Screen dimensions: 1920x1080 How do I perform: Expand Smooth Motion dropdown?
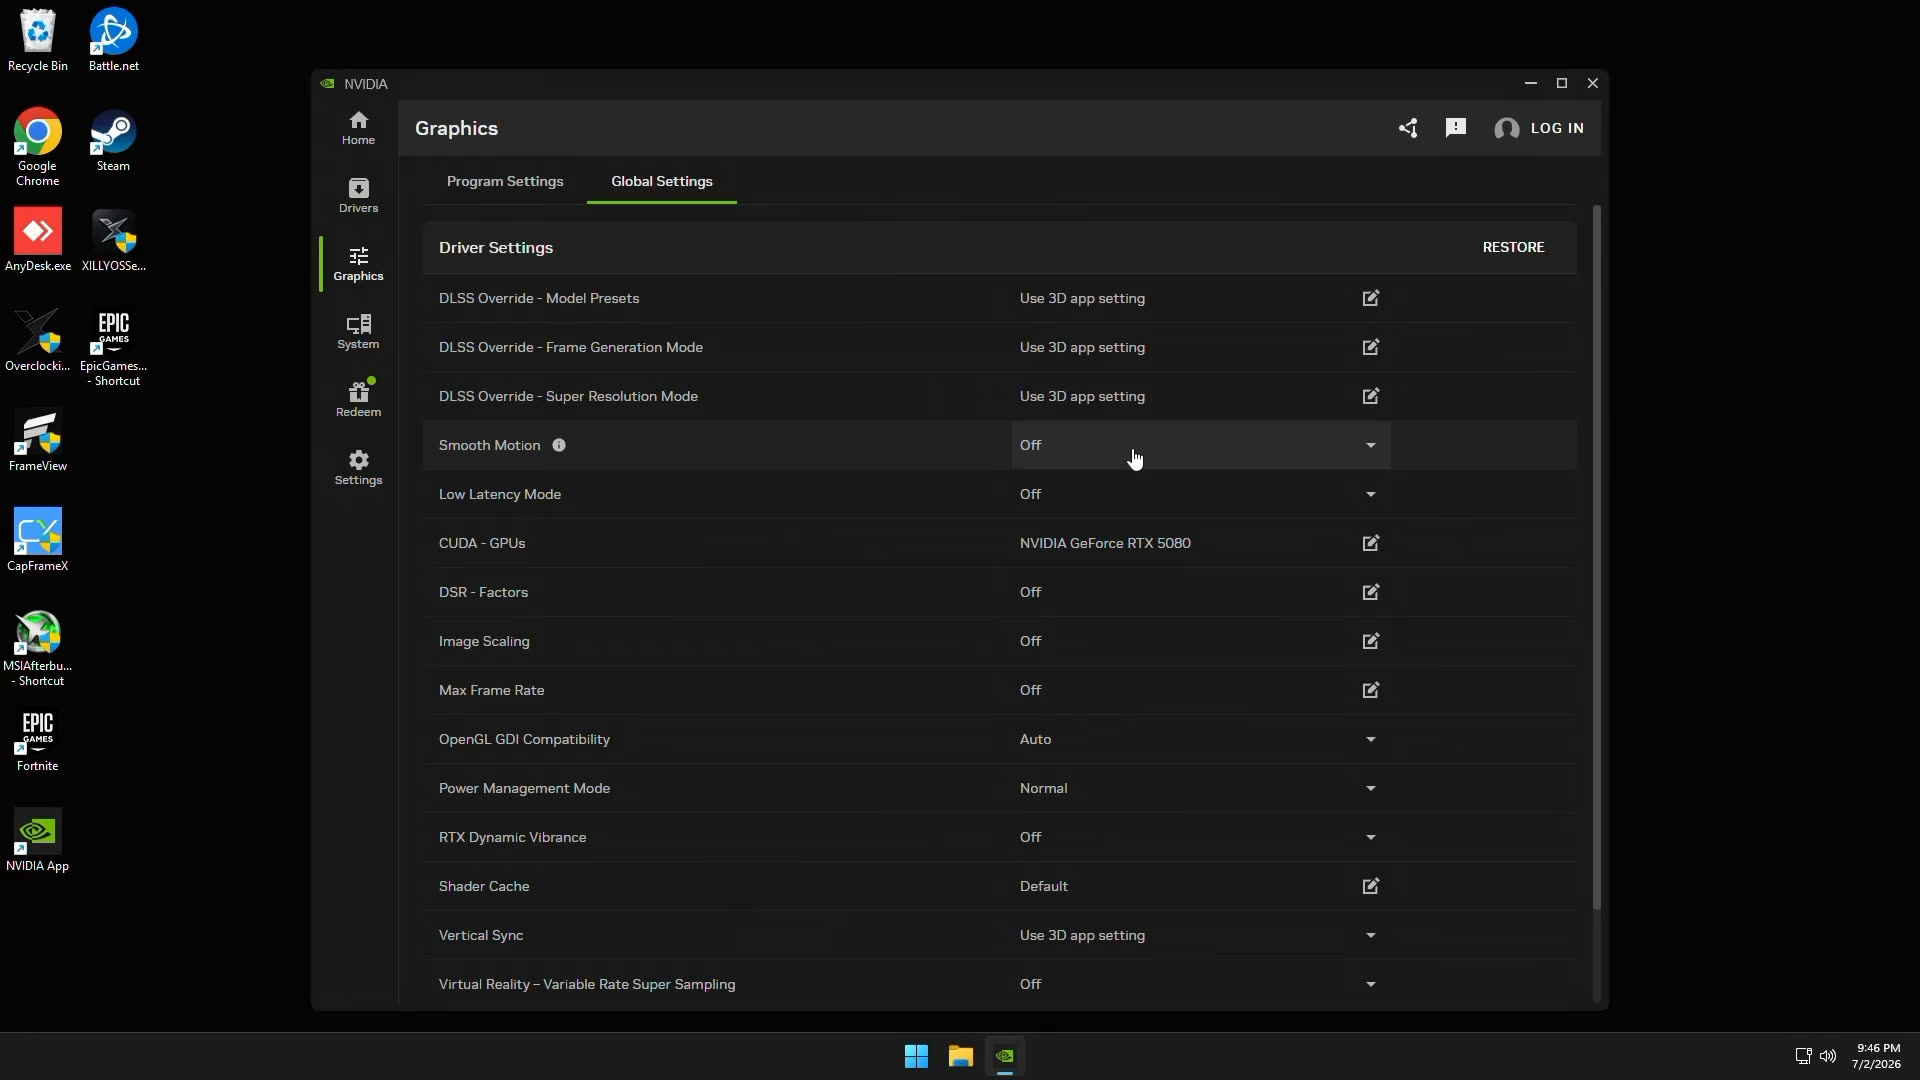1200,445
